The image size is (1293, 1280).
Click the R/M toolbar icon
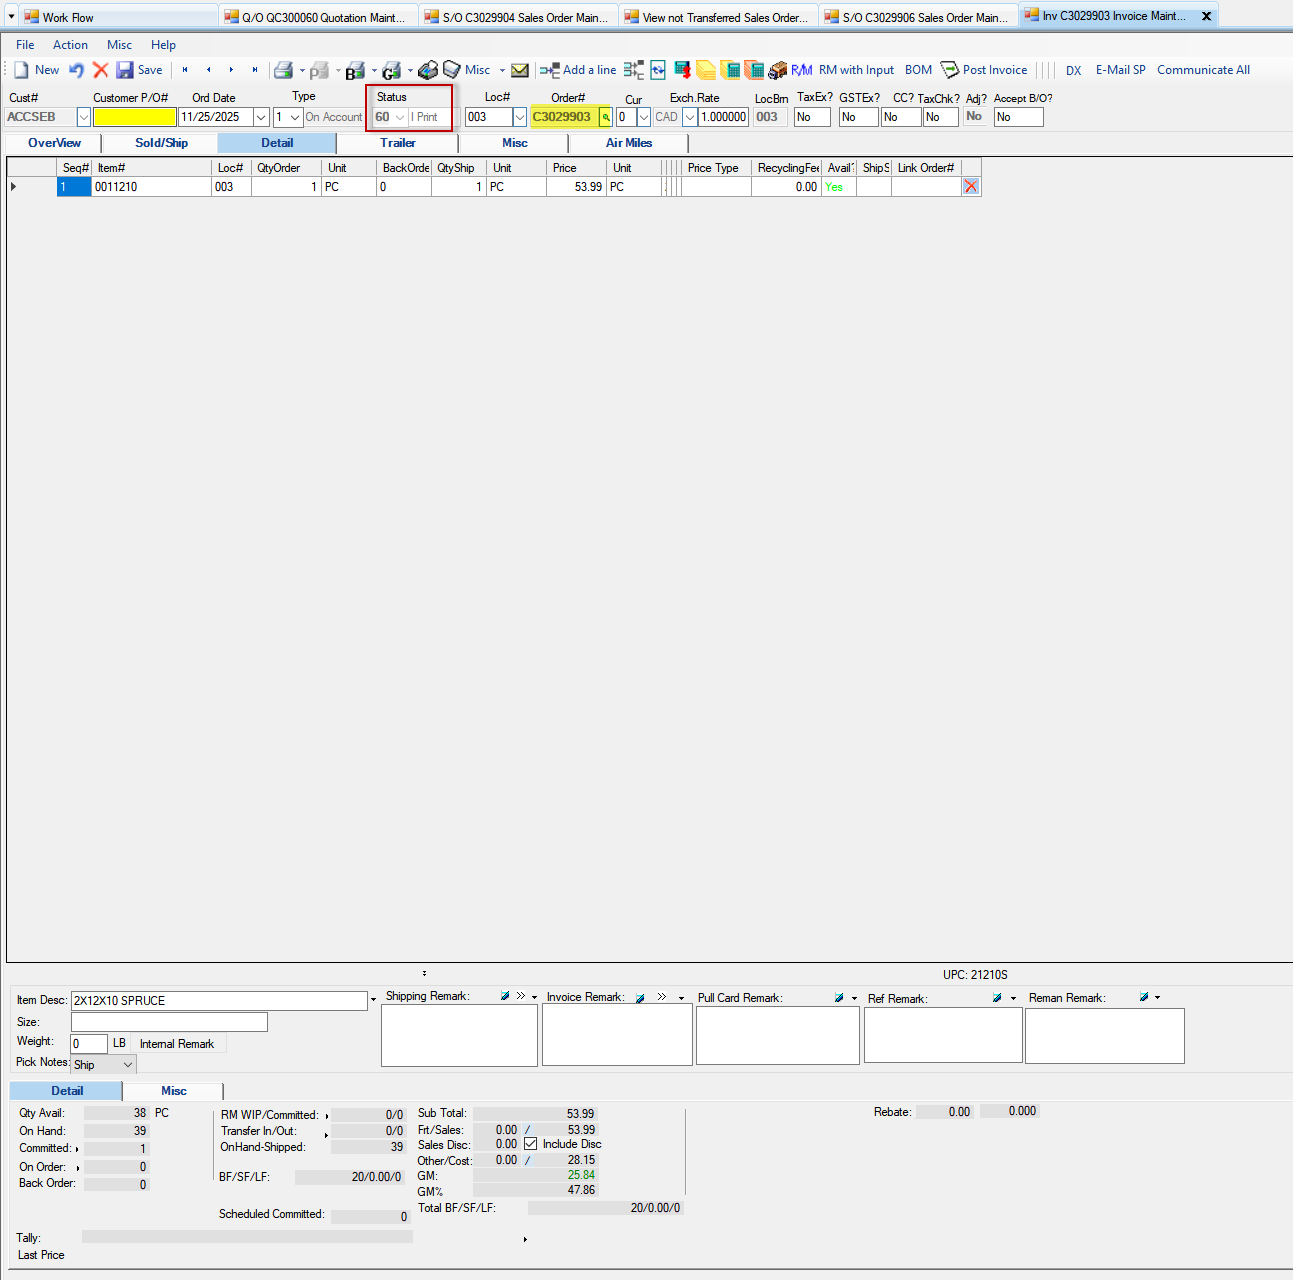802,70
